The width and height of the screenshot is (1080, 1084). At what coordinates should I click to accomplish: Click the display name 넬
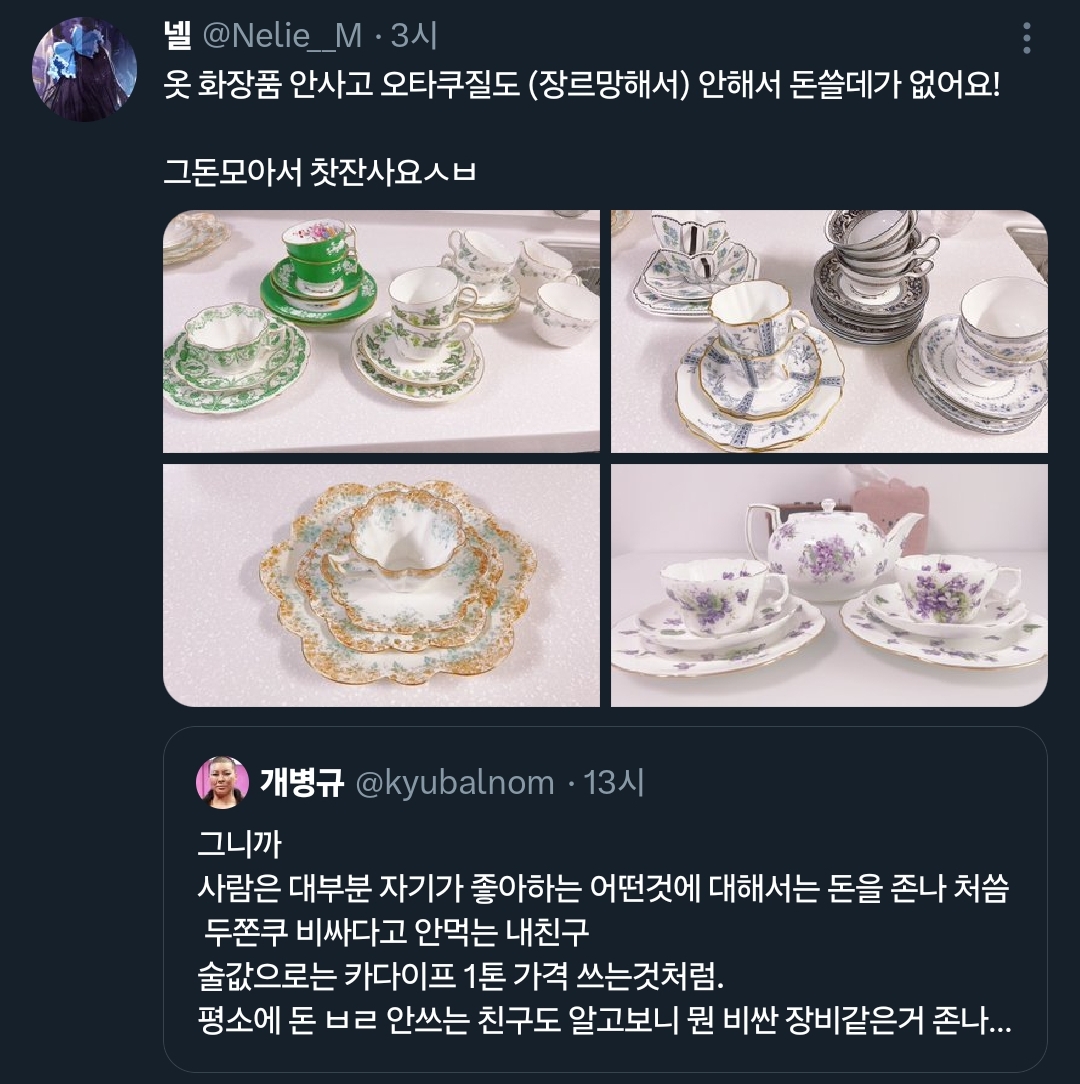[177, 35]
